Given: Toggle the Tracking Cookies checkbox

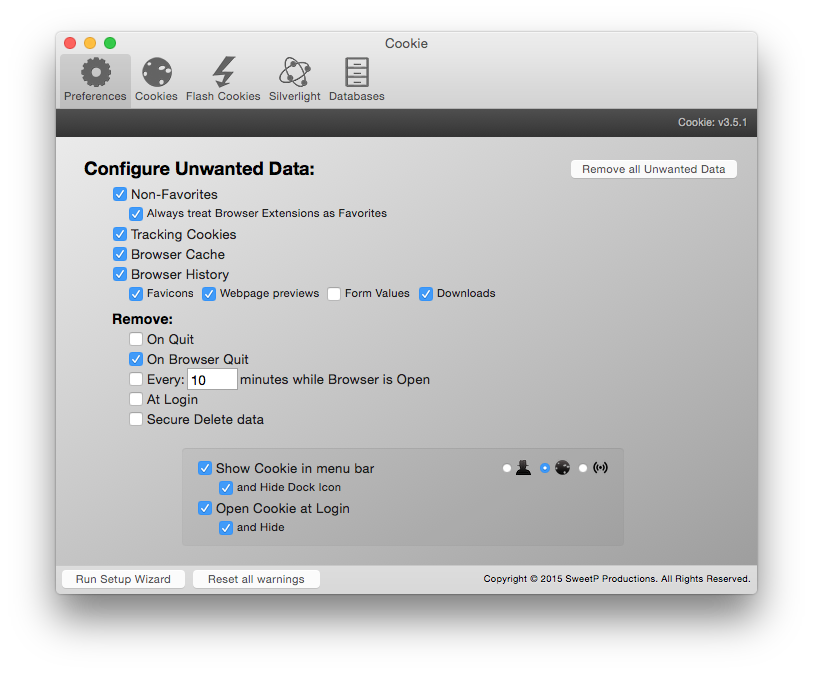Looking at the screenshot, I should coord(120,234).
